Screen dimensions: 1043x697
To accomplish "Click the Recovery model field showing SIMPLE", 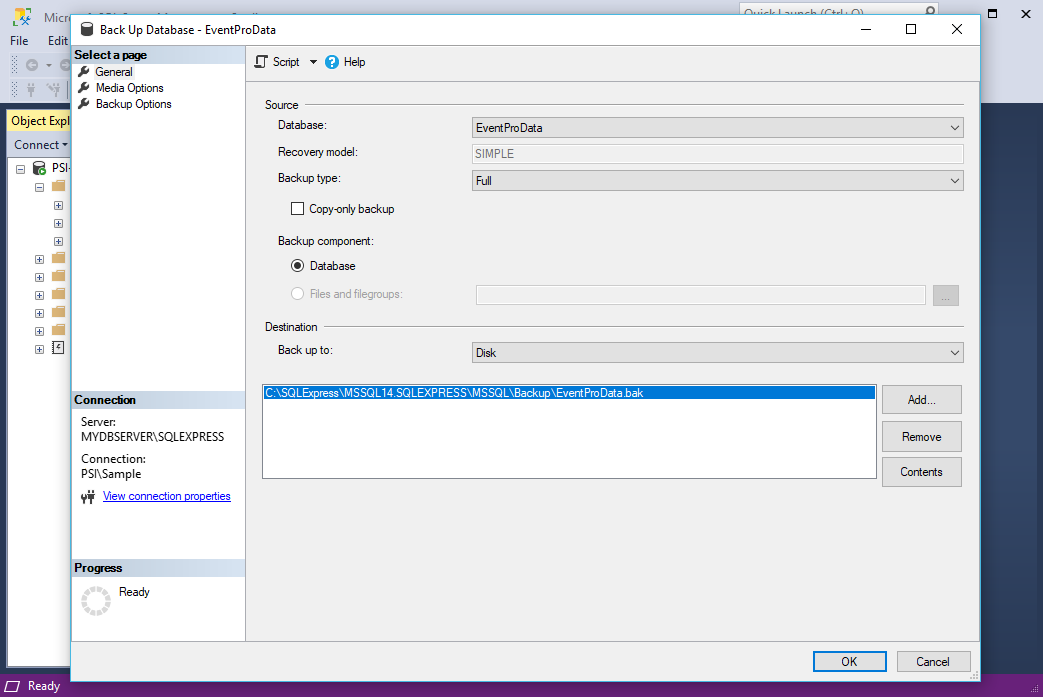I will point(718,154).
